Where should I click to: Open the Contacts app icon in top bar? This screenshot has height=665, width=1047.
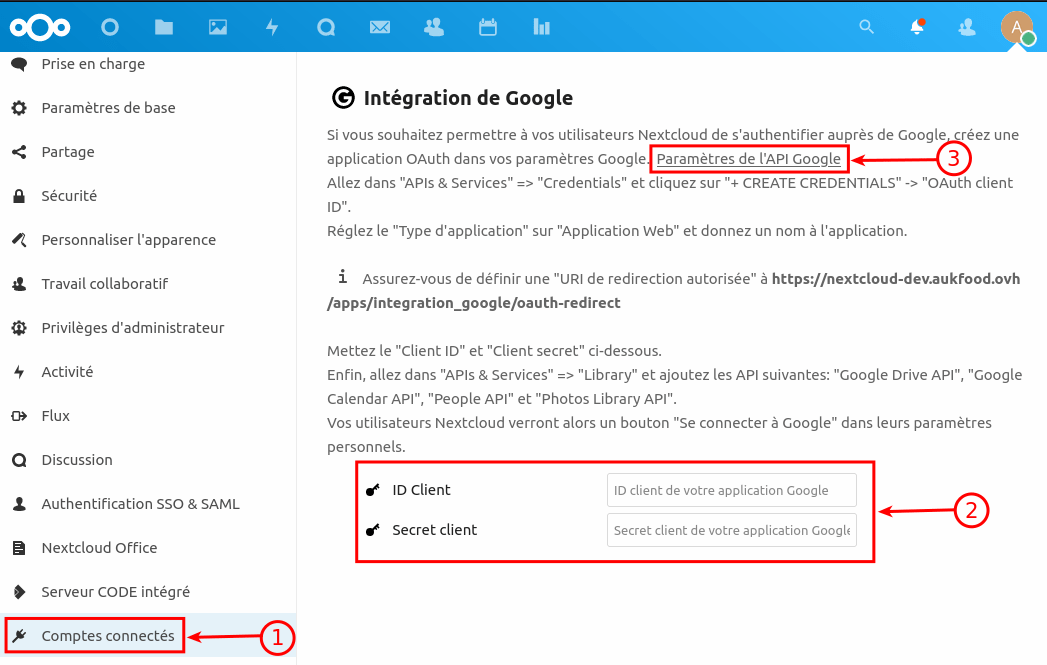click(x=434, y=27)
